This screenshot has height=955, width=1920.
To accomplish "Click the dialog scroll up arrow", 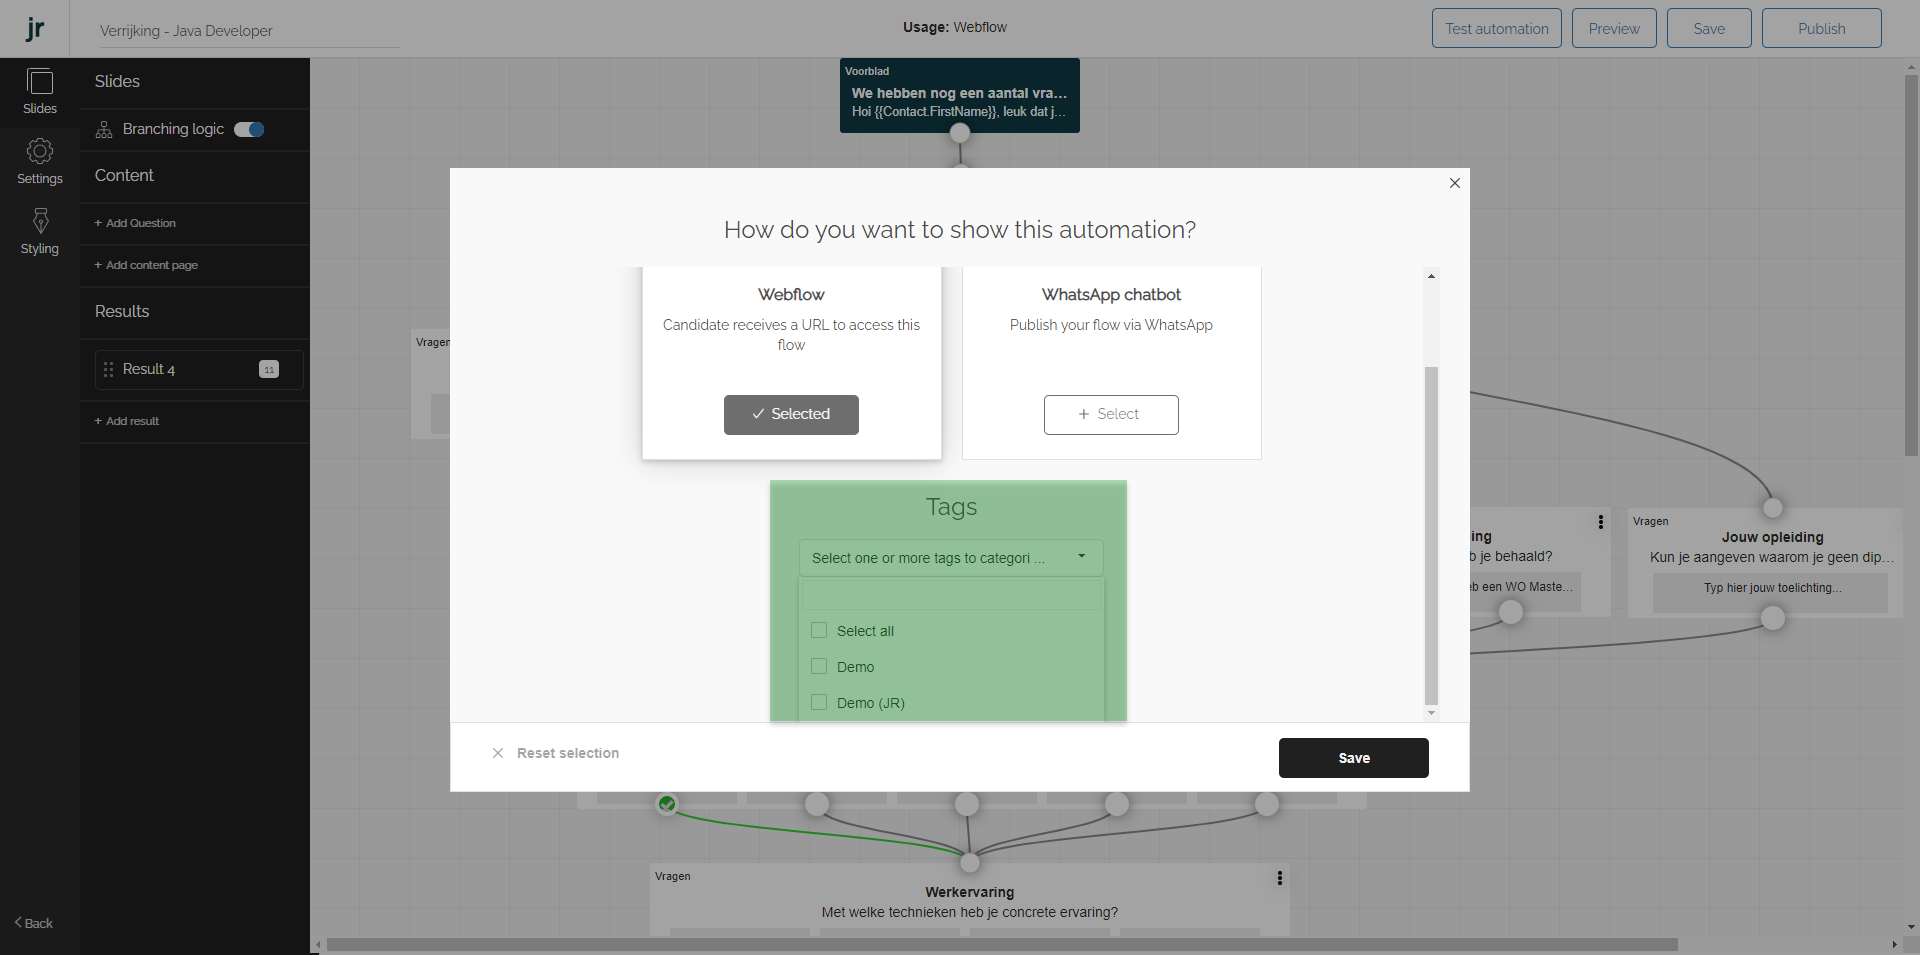I will pos(1431,276).
